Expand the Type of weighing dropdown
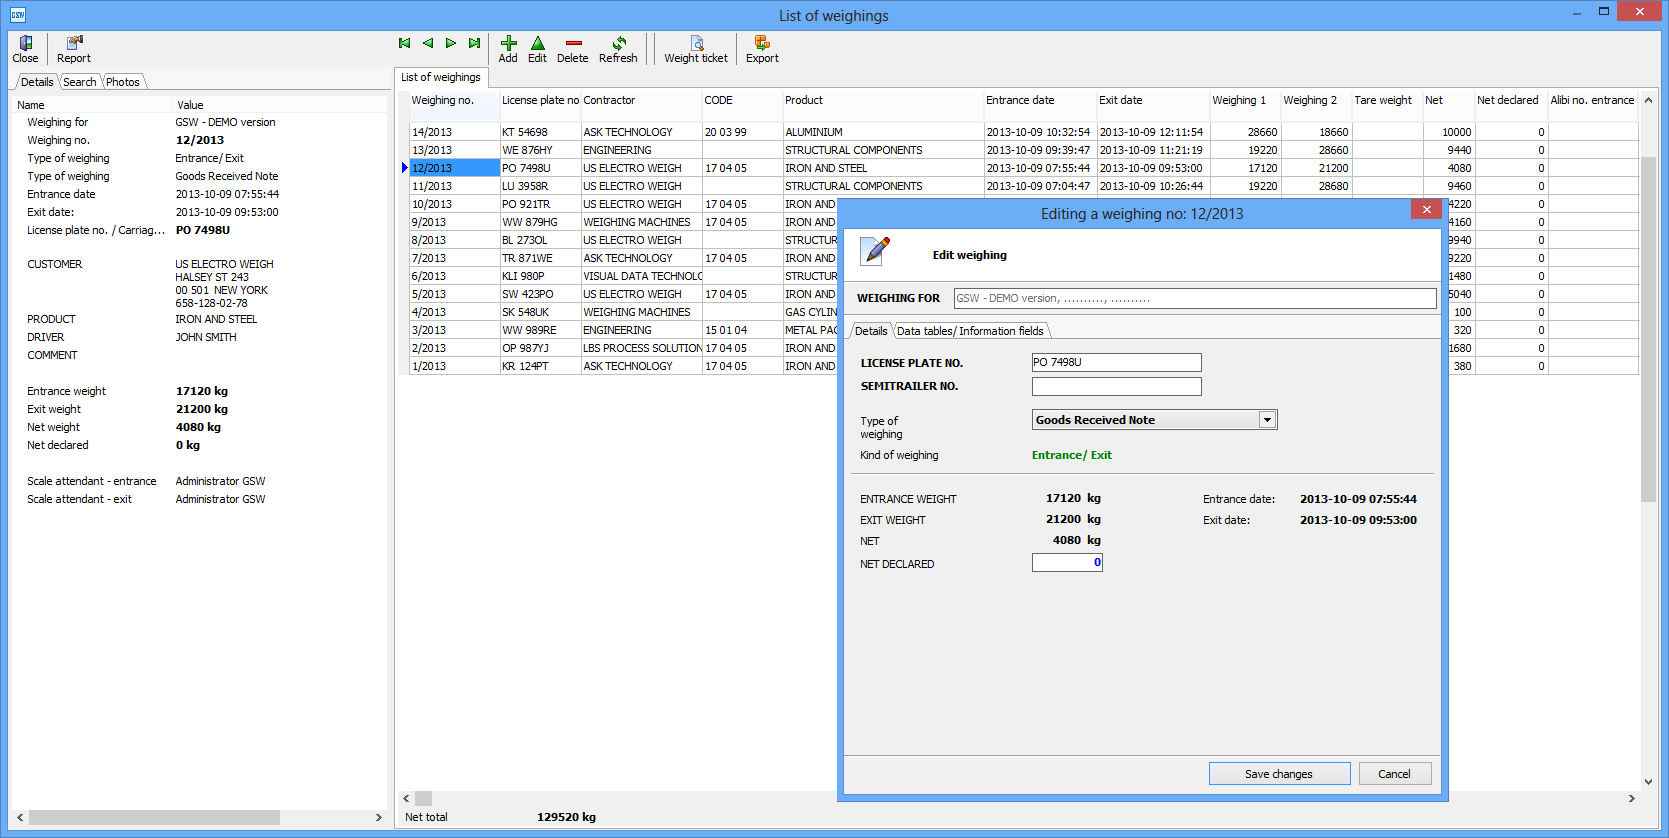Image resolution: width=1669 pixels, height=838 pixels. tap(1267, 420)
